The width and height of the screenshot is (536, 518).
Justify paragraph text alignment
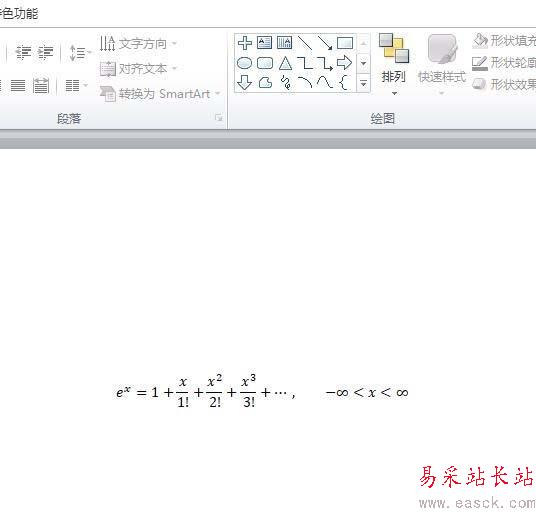click(x=18, y=85)
